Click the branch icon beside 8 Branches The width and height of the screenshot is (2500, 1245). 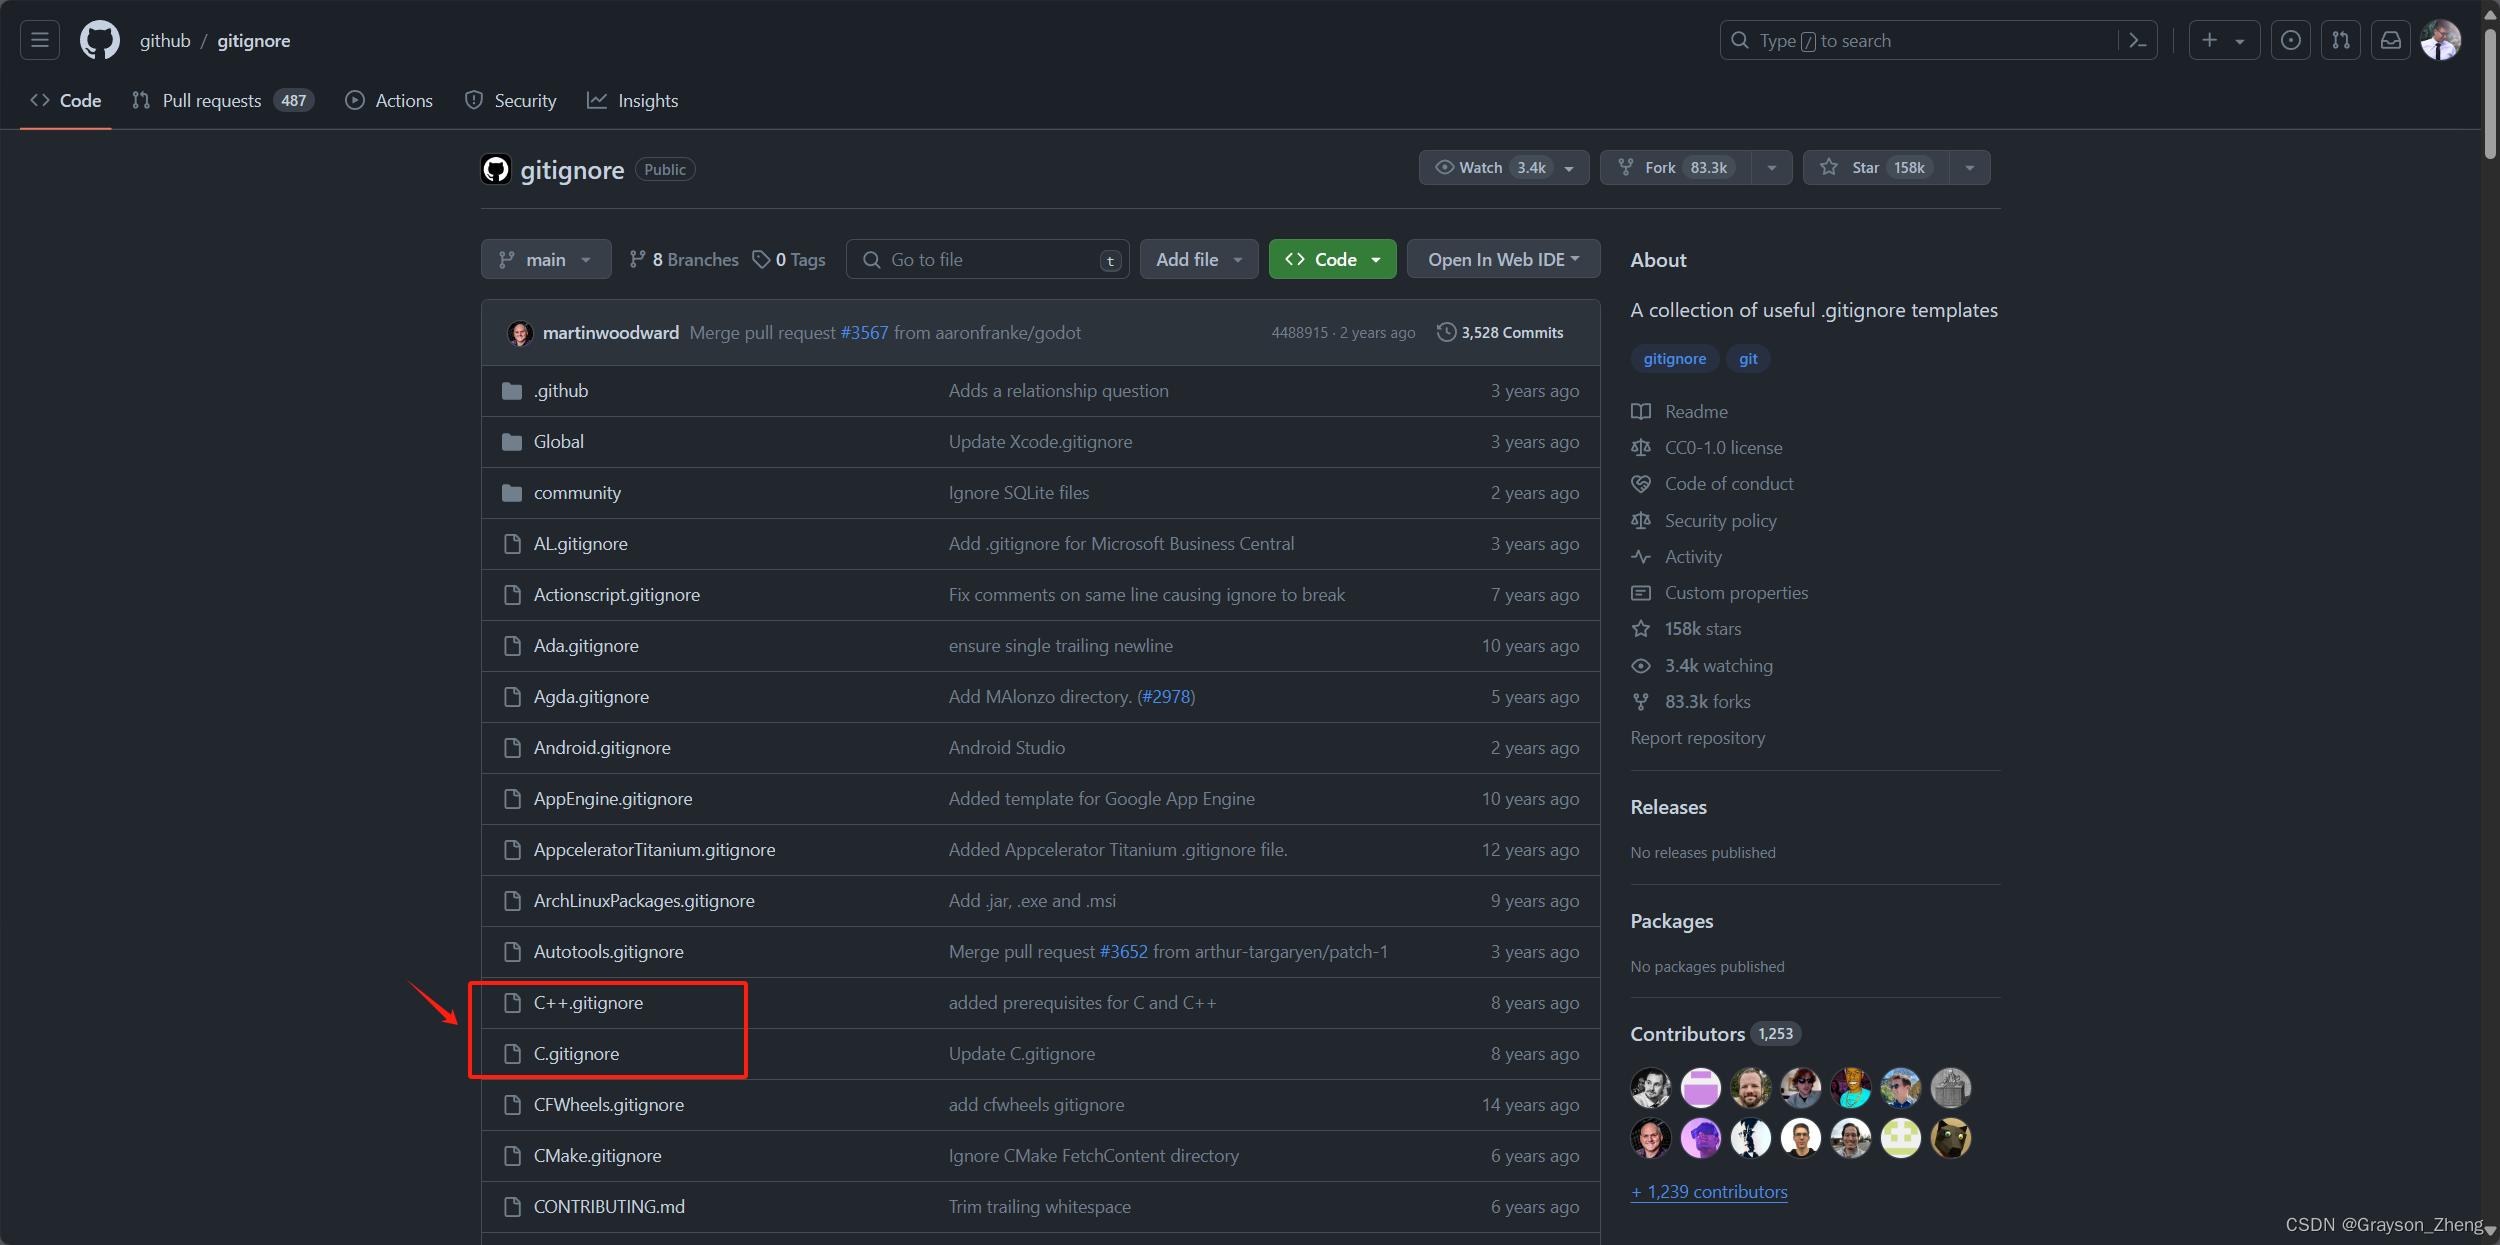pos(637,259)
